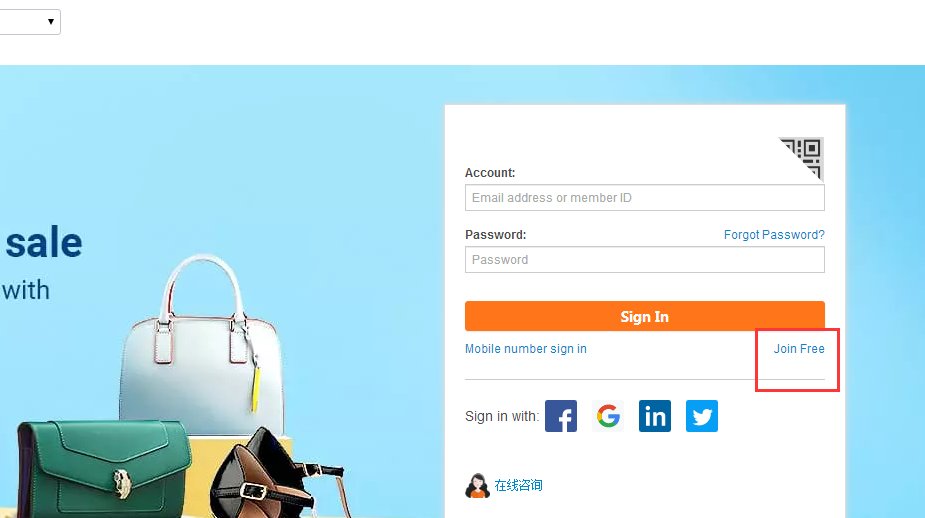The width and height of the screenshot is (925, 518).
Task: Click the green clutch bag image
Action: pyautogui.click(x=105, y=467)
